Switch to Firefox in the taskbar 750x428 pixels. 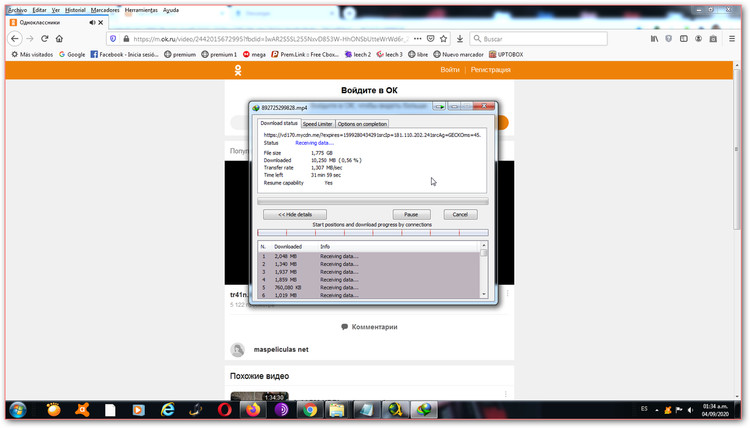point(253,410)
